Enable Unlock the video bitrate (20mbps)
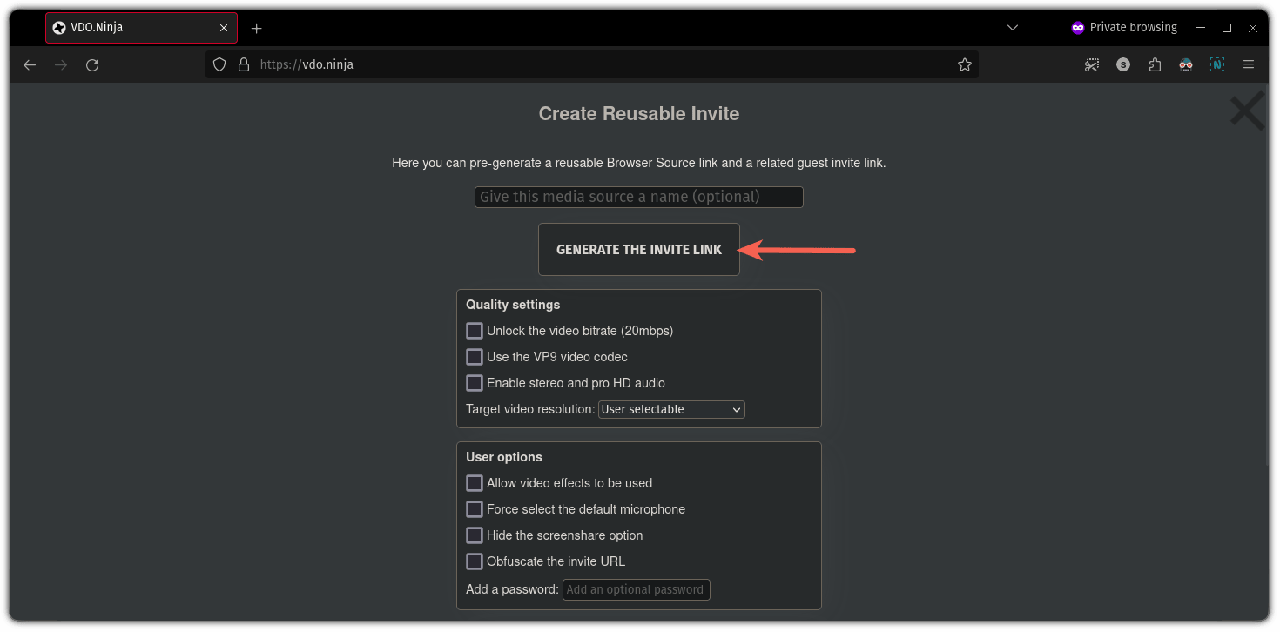This screenshot has height=632, width=1280. coord(474,331)
